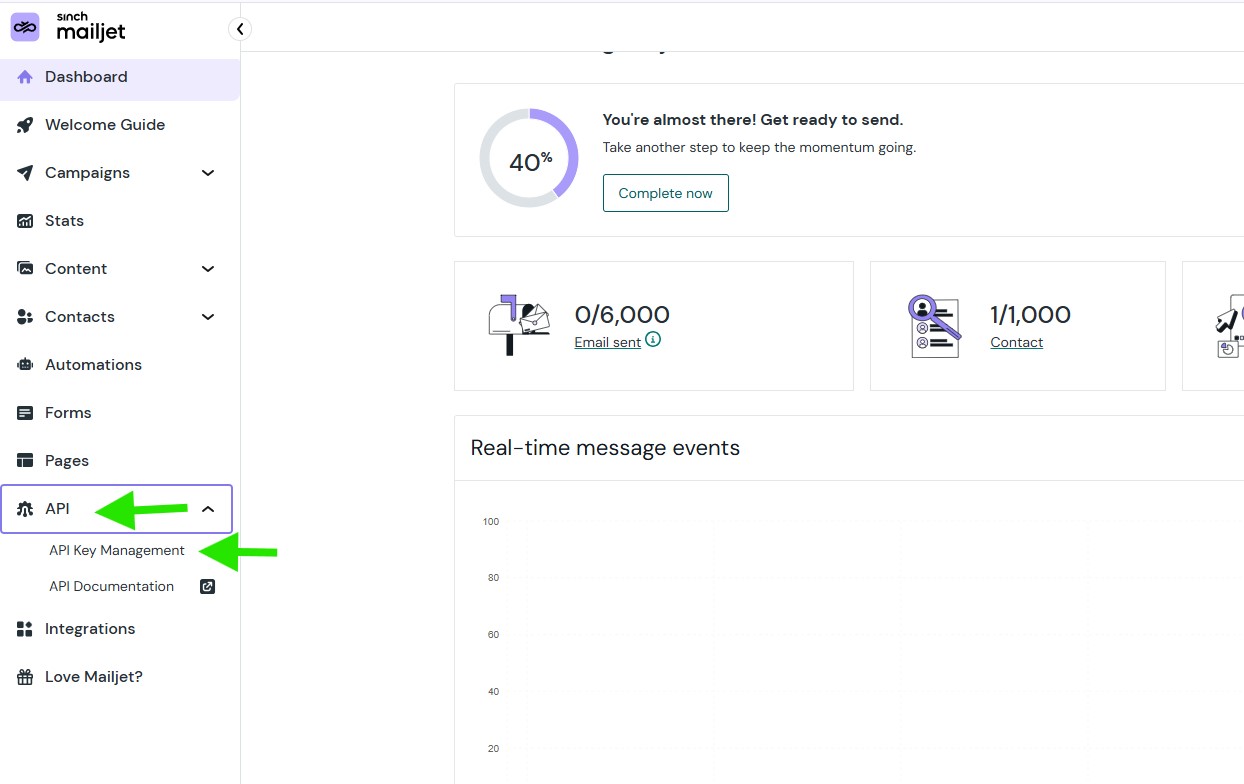Viewport: 1244px width, 784px height.
Task: Click the Dashboard home icon
Action: pos(25,77)
